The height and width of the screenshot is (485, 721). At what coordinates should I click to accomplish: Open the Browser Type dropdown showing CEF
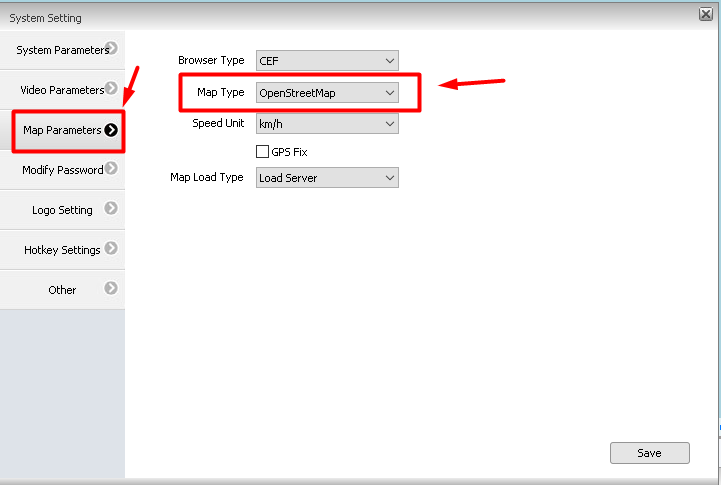pos(327,61)
